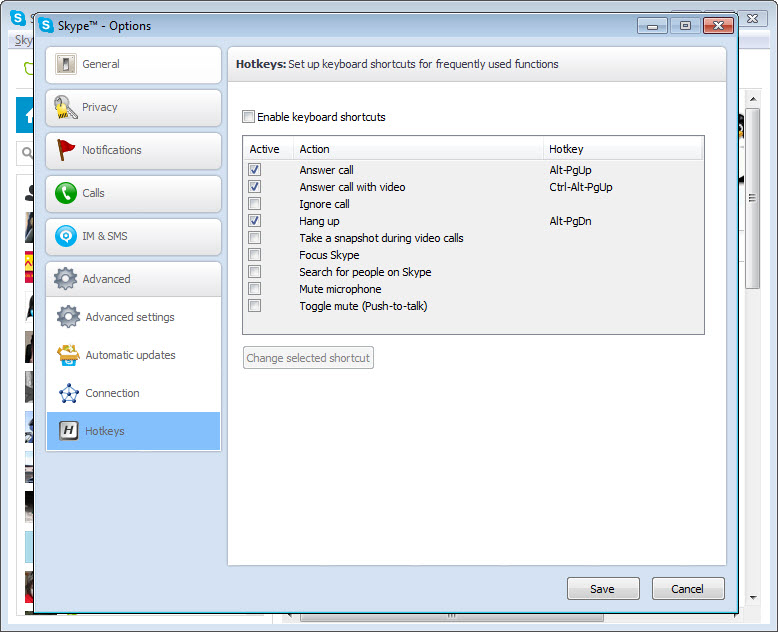Viewport: 778px width, 632px height.
Task: Select the Focus Skype action text
Action: tap(329, 255)
